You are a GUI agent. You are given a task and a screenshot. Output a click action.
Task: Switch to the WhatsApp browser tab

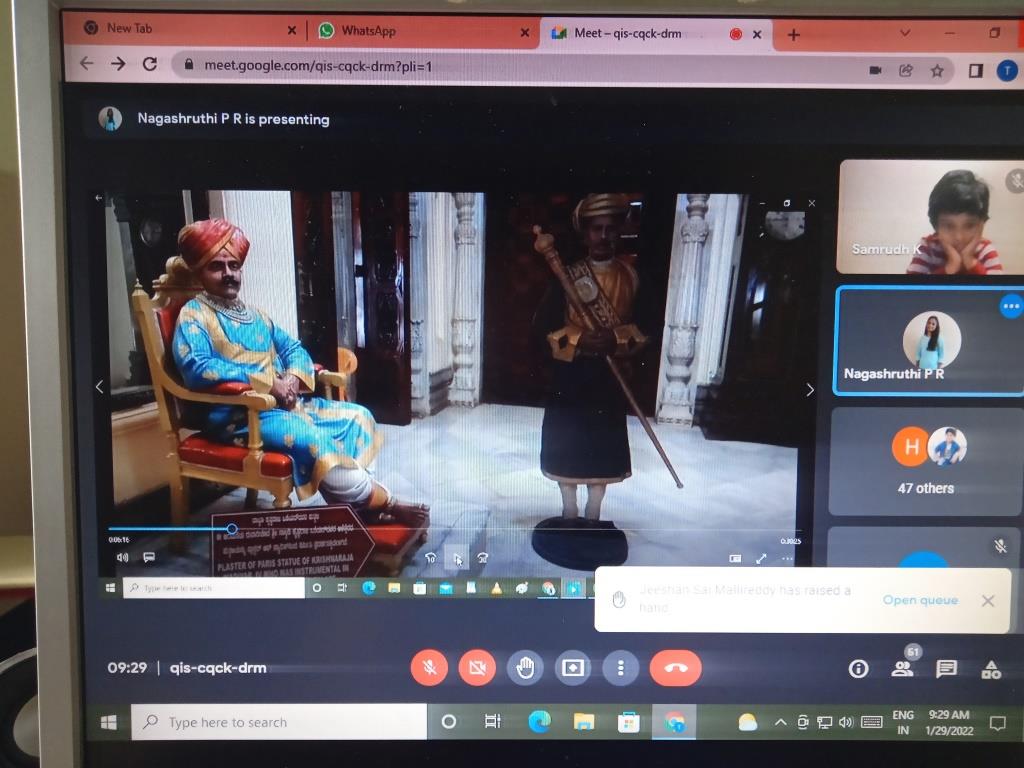[x=423, y=31]
